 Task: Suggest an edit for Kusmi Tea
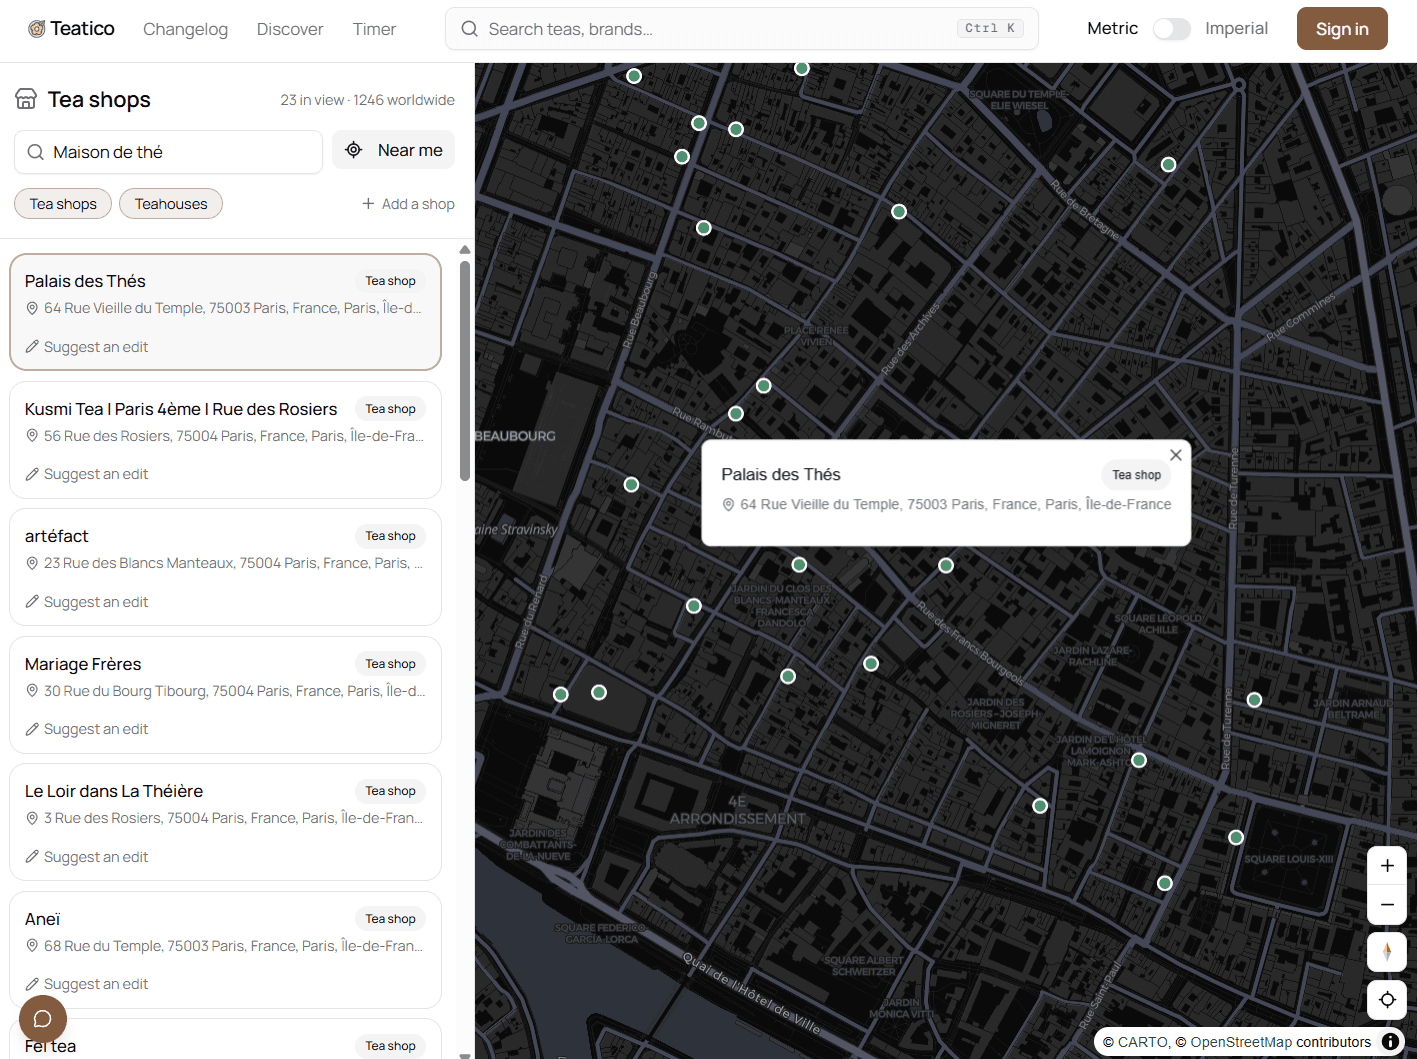point(87,474)
